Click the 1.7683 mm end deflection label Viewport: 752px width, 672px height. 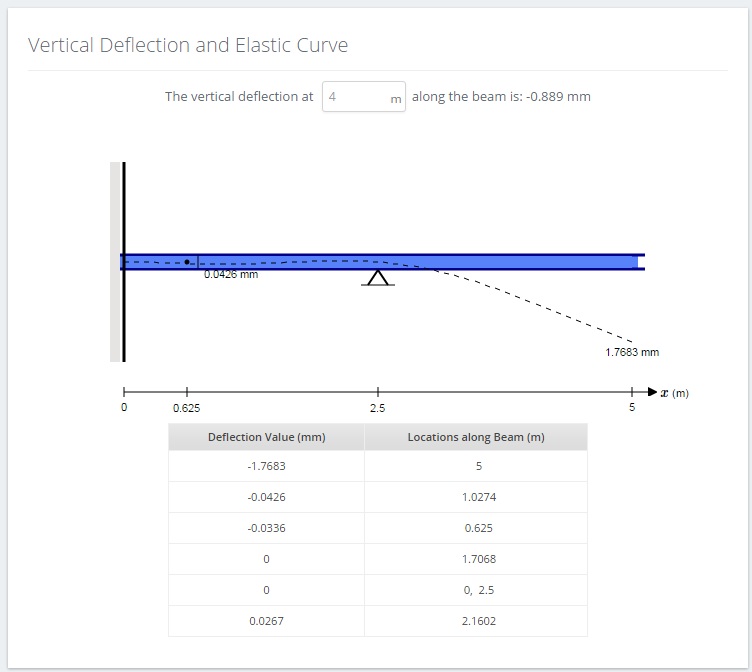(632, 353)
